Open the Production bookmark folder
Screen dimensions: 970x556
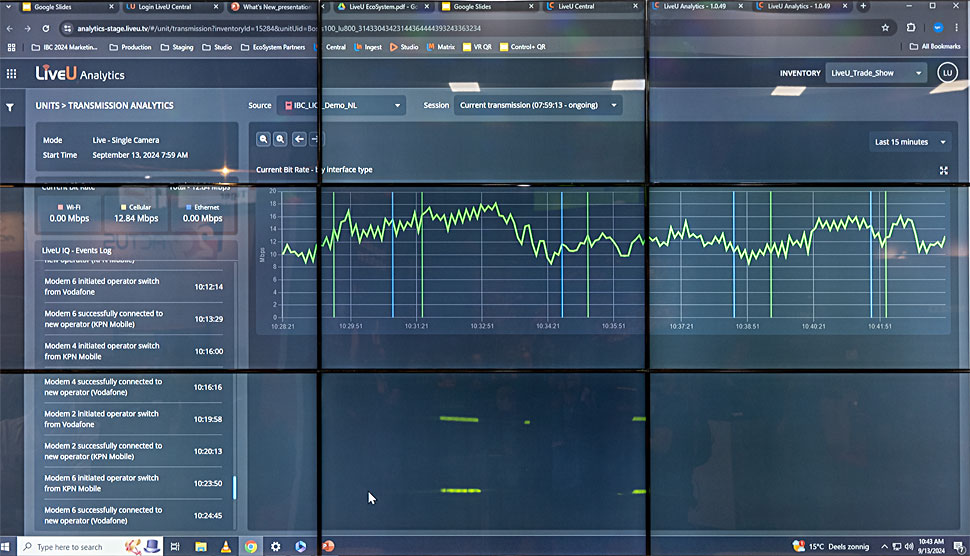click(x=130, y=47)
